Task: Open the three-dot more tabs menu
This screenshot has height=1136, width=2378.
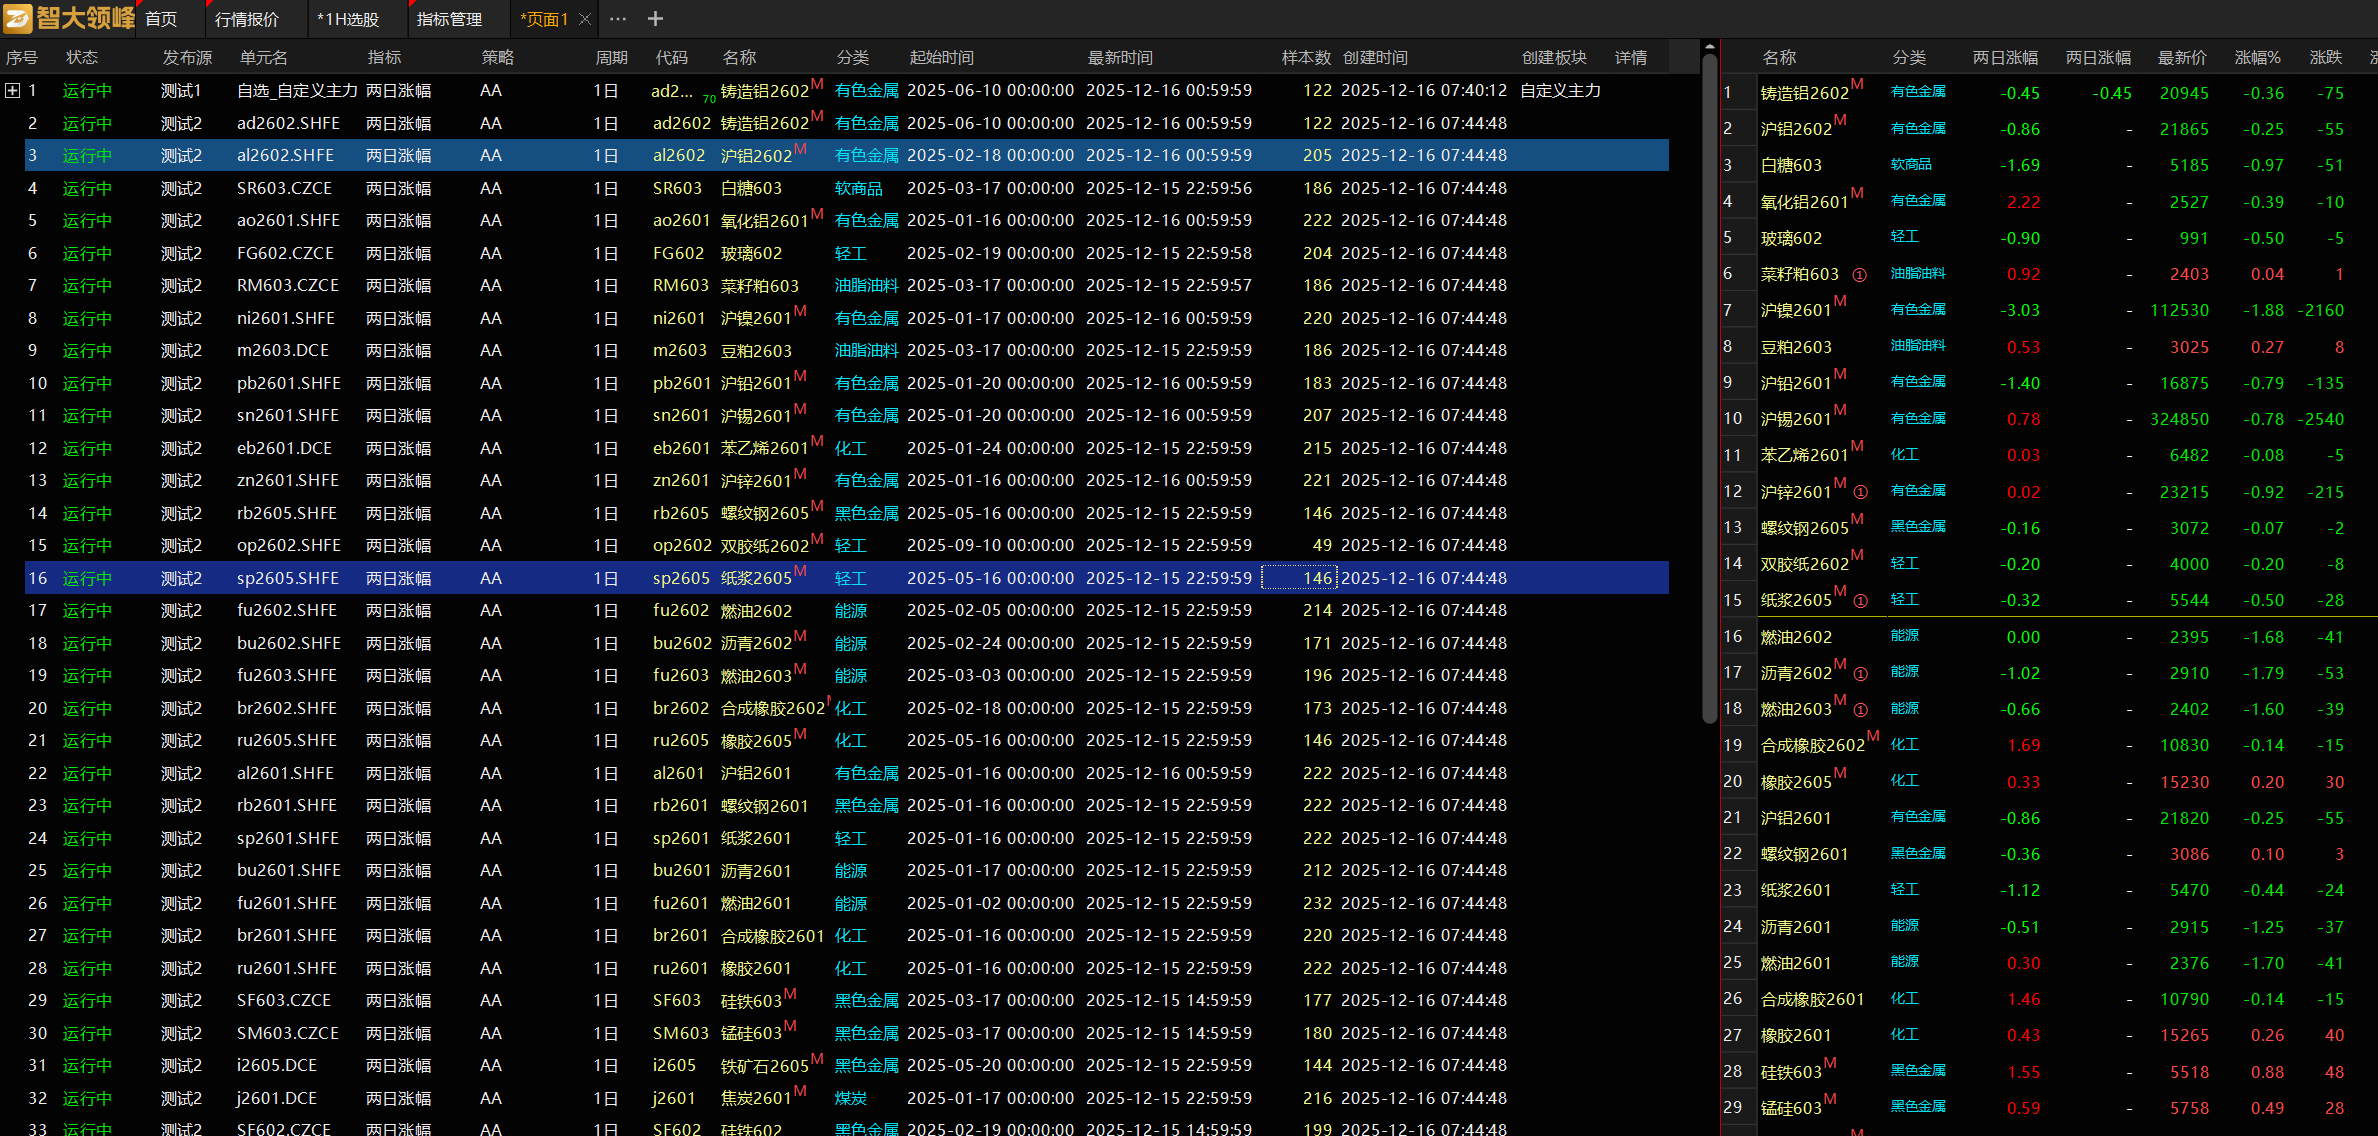Action: pyautogui.click(x=618, y=19)
